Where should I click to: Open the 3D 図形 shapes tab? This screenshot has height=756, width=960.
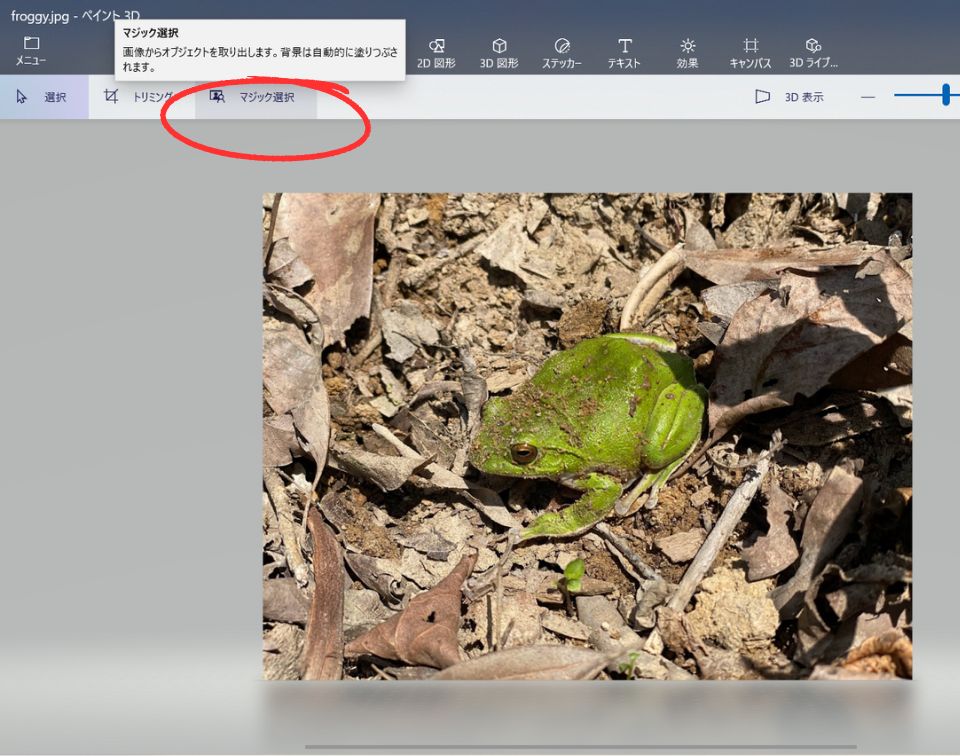click(x=499, y=53)
